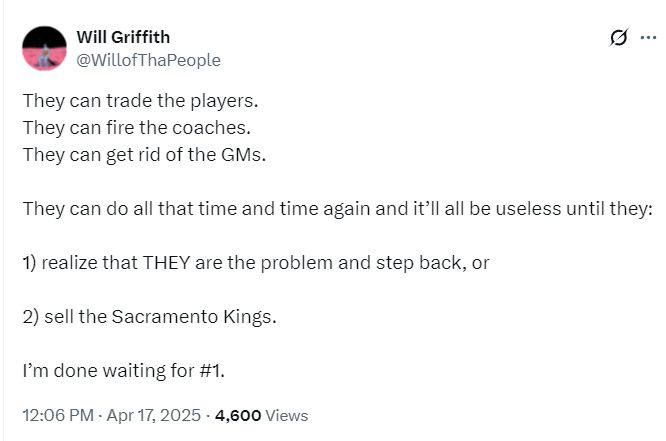Open the three-dot More options menu
666x441 pixels.
[647, 38]
